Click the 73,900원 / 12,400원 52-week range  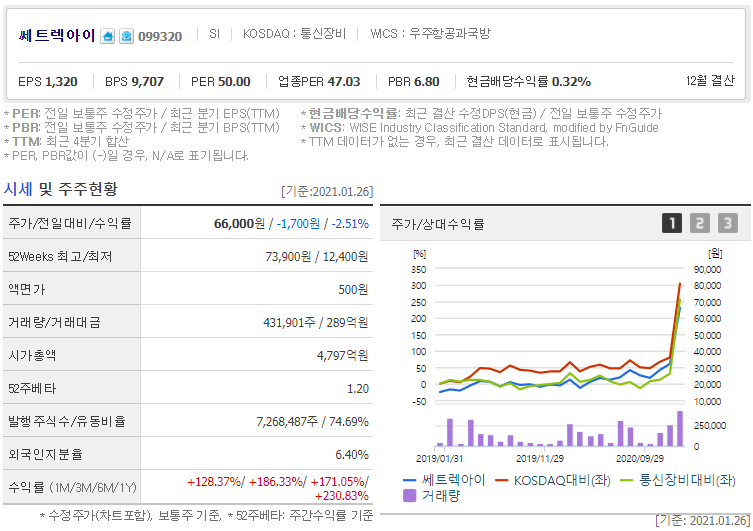[x=317, y=257]
